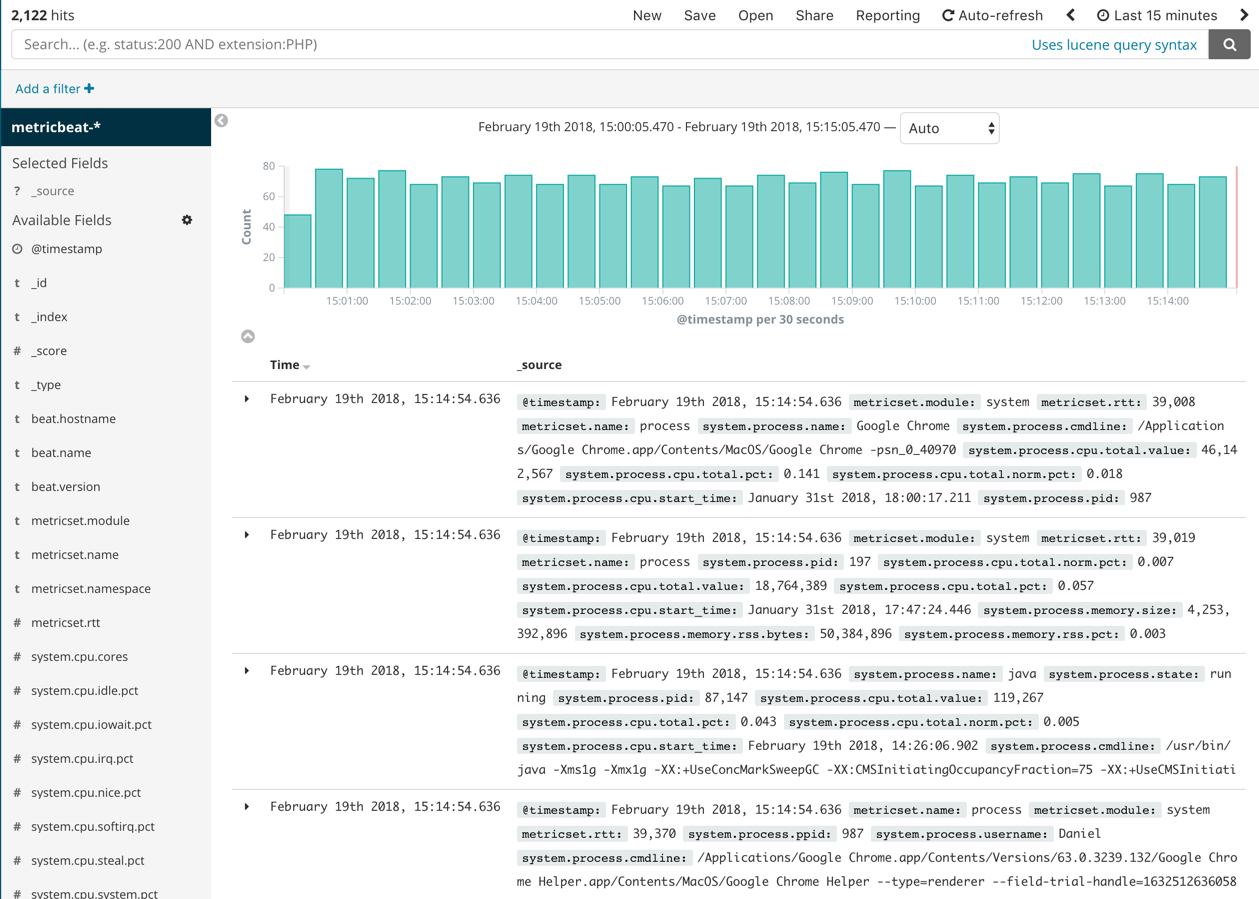The height and width of the screenshot is (899, 1259).
Task: Click Open in the top menu
Action: (x=755, y=15)
